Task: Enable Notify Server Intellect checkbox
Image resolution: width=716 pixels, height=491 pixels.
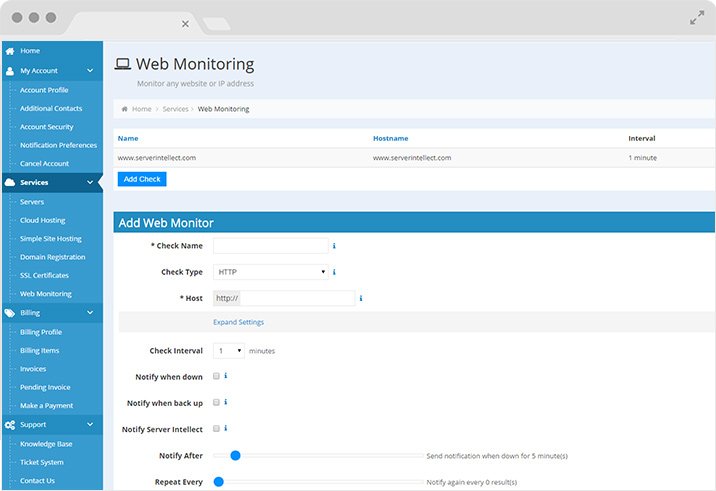Action: point(216,428)
